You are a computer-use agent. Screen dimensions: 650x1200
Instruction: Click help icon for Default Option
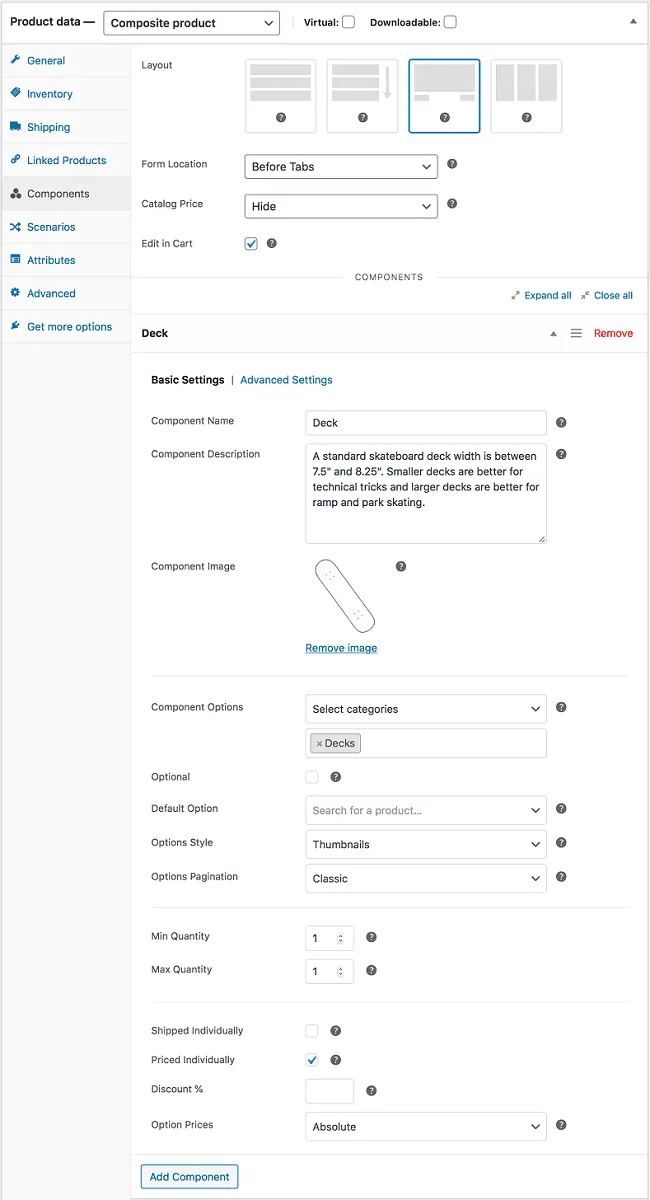click(561, 809)
